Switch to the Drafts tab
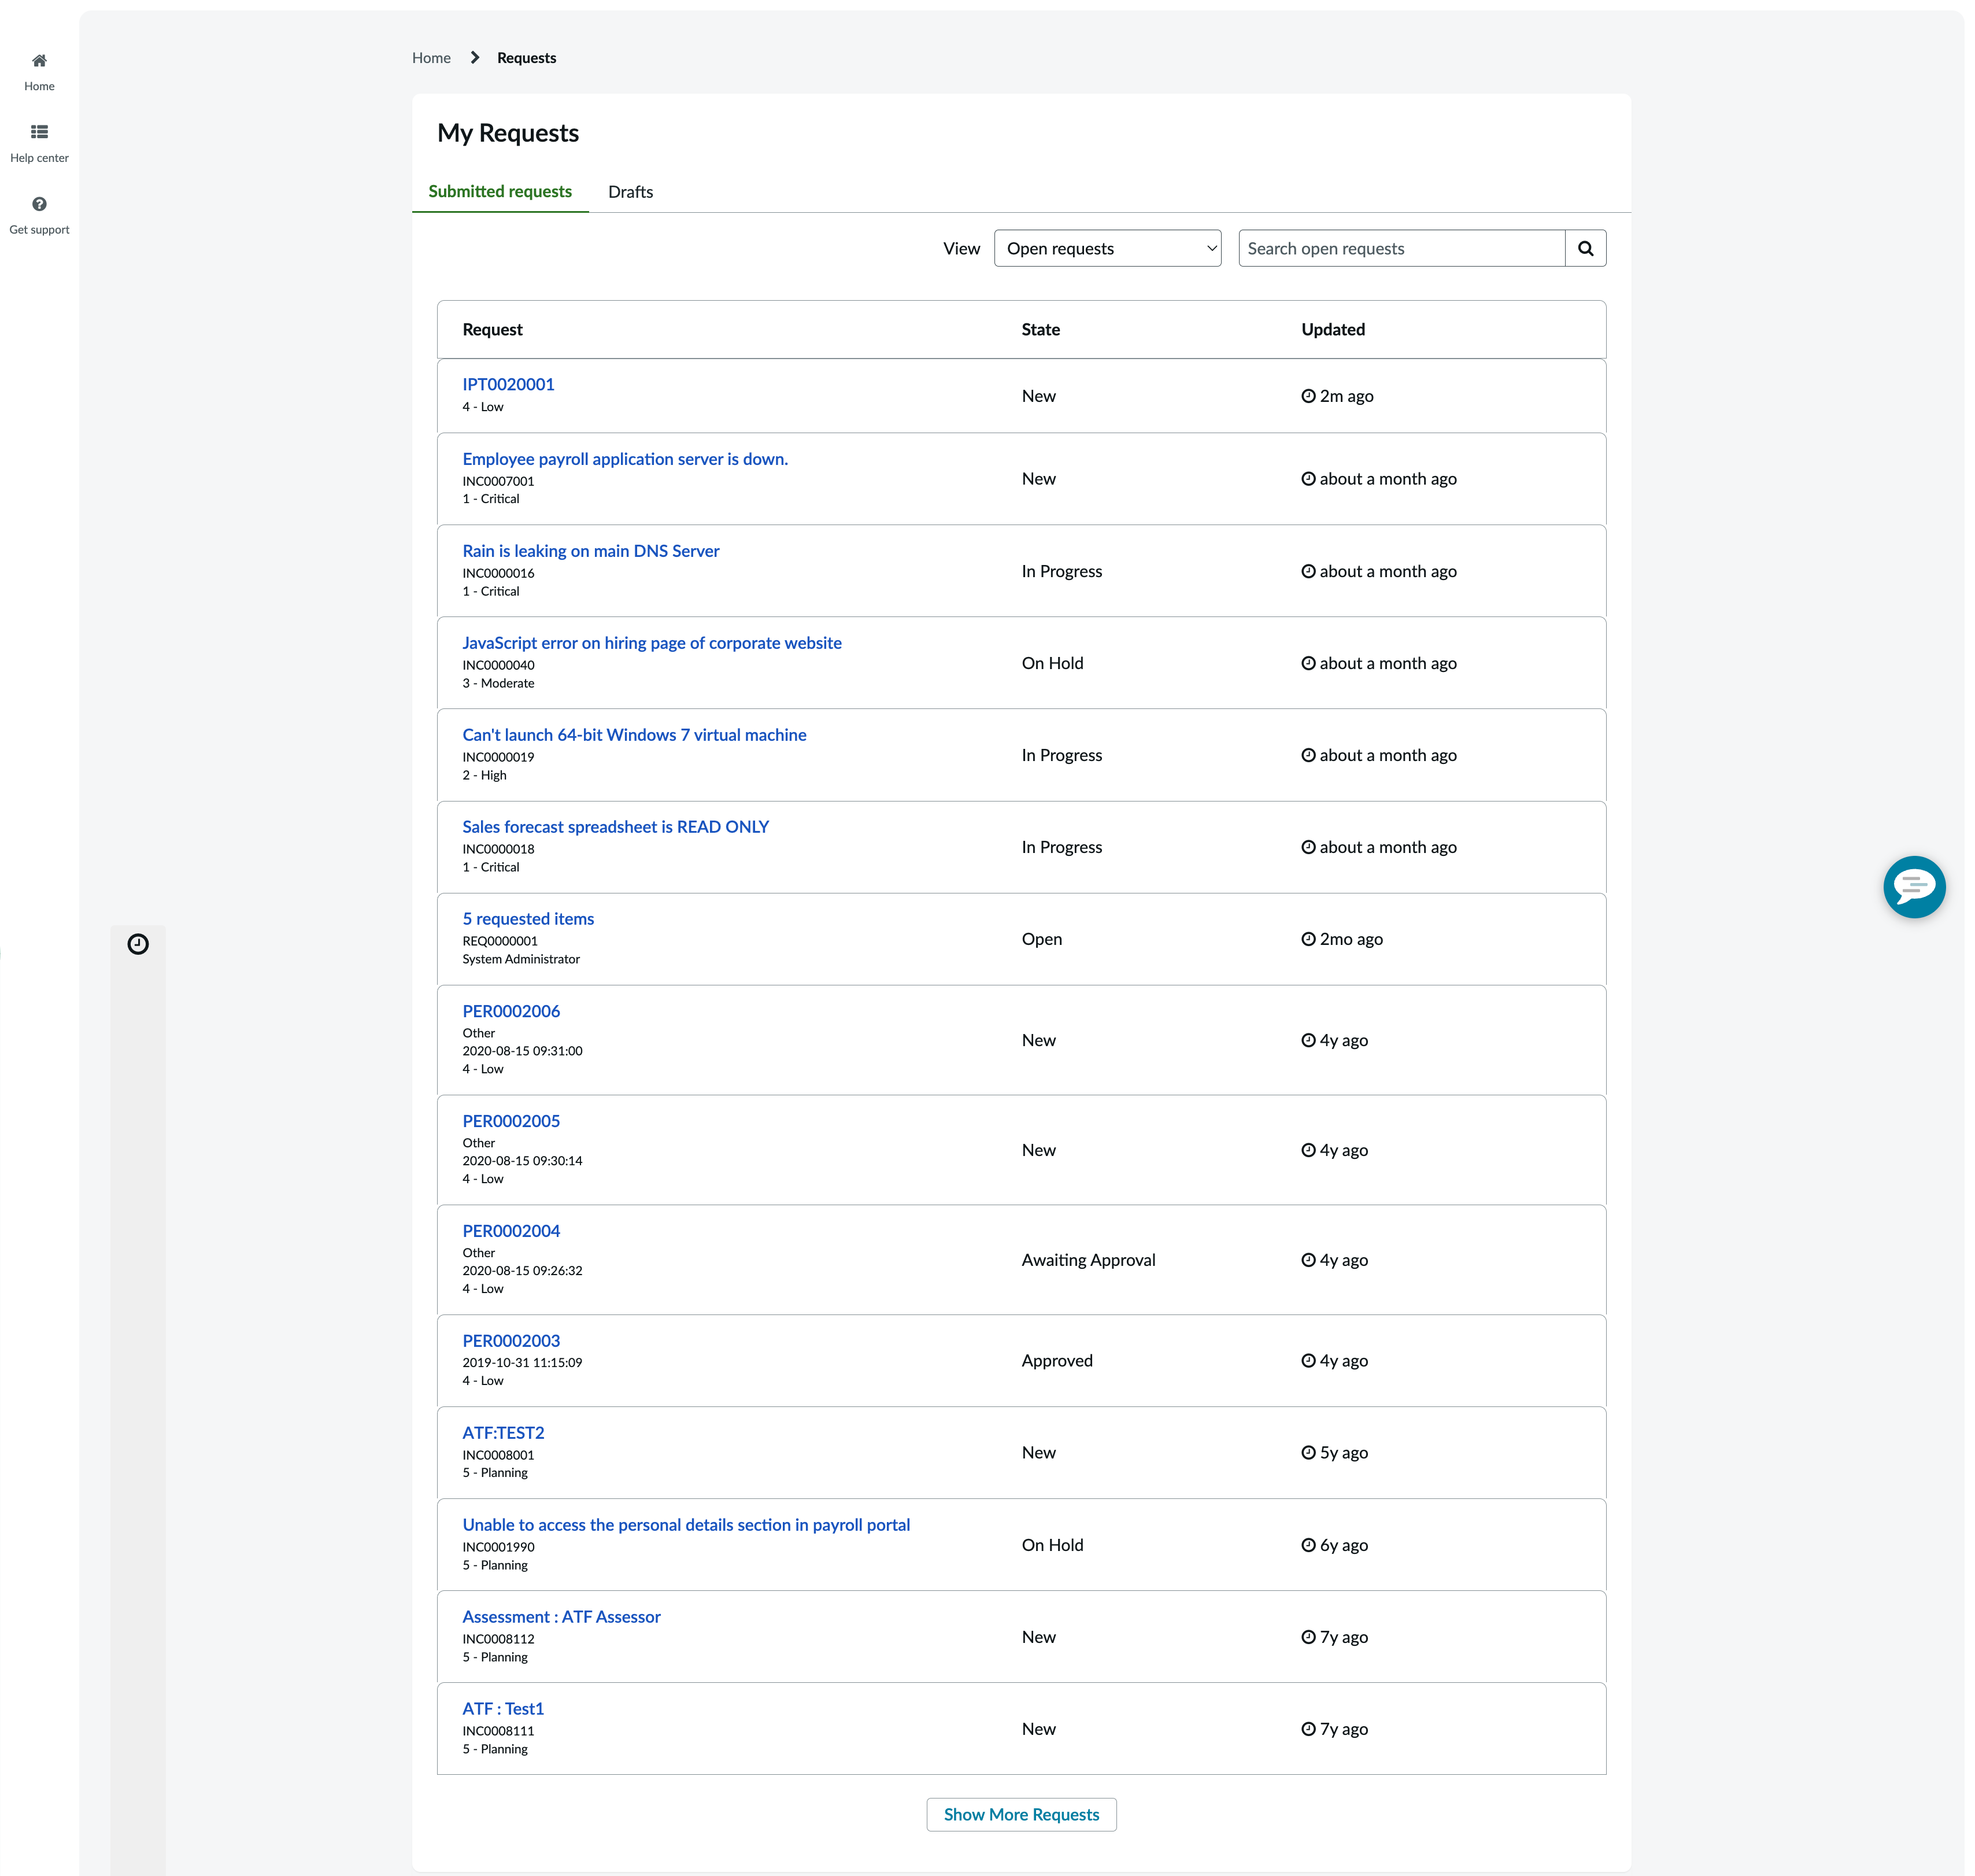Screen dimensions: 1975x1876 click(x=630, y=192)
